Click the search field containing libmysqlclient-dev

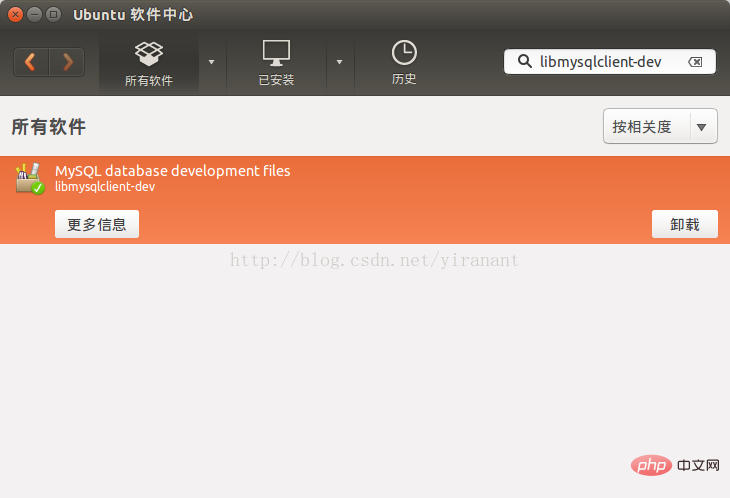[x=609, y=61]
